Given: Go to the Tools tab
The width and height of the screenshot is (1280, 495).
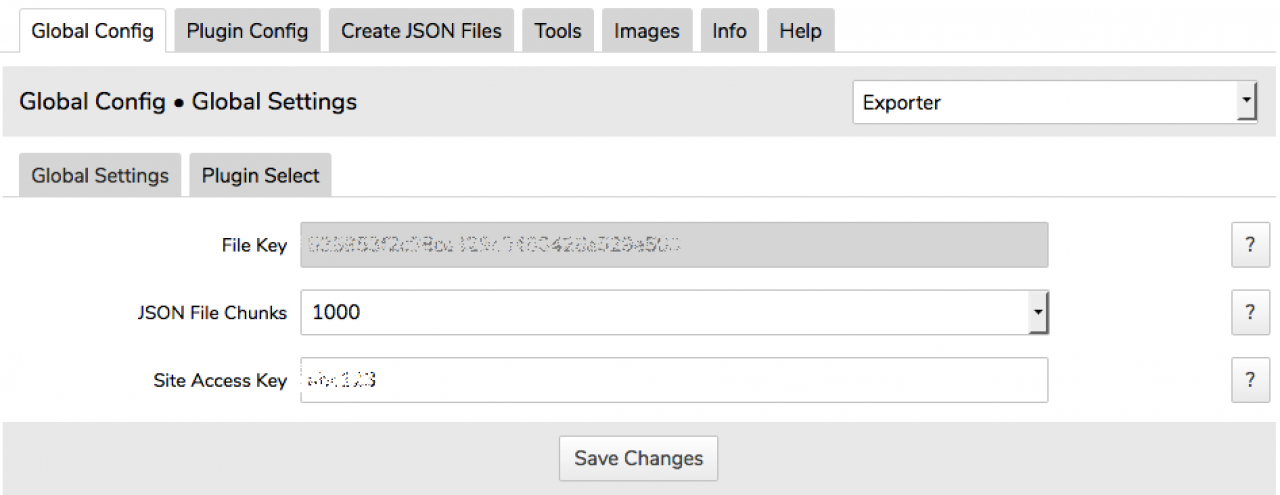Looking at the screenshot, I should [x=558, y=31].
